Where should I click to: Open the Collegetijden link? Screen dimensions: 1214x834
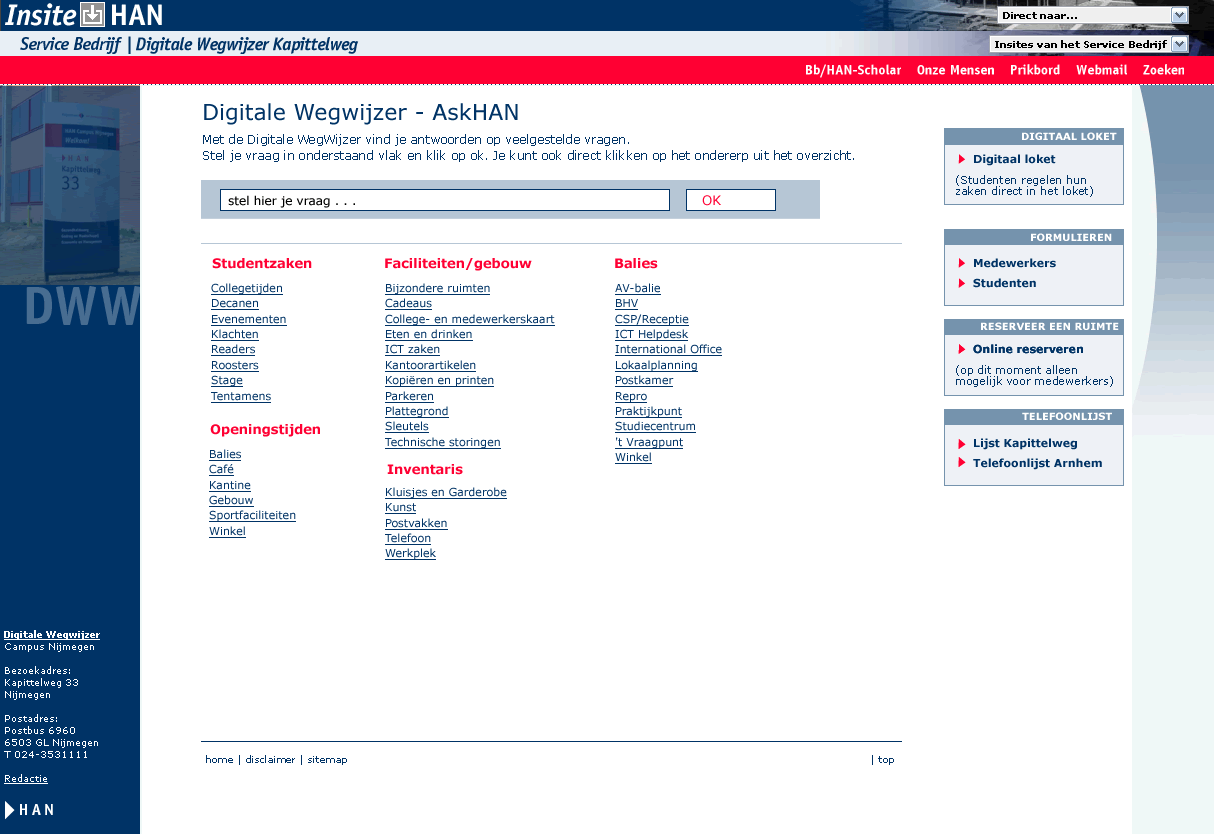[247, 288]
